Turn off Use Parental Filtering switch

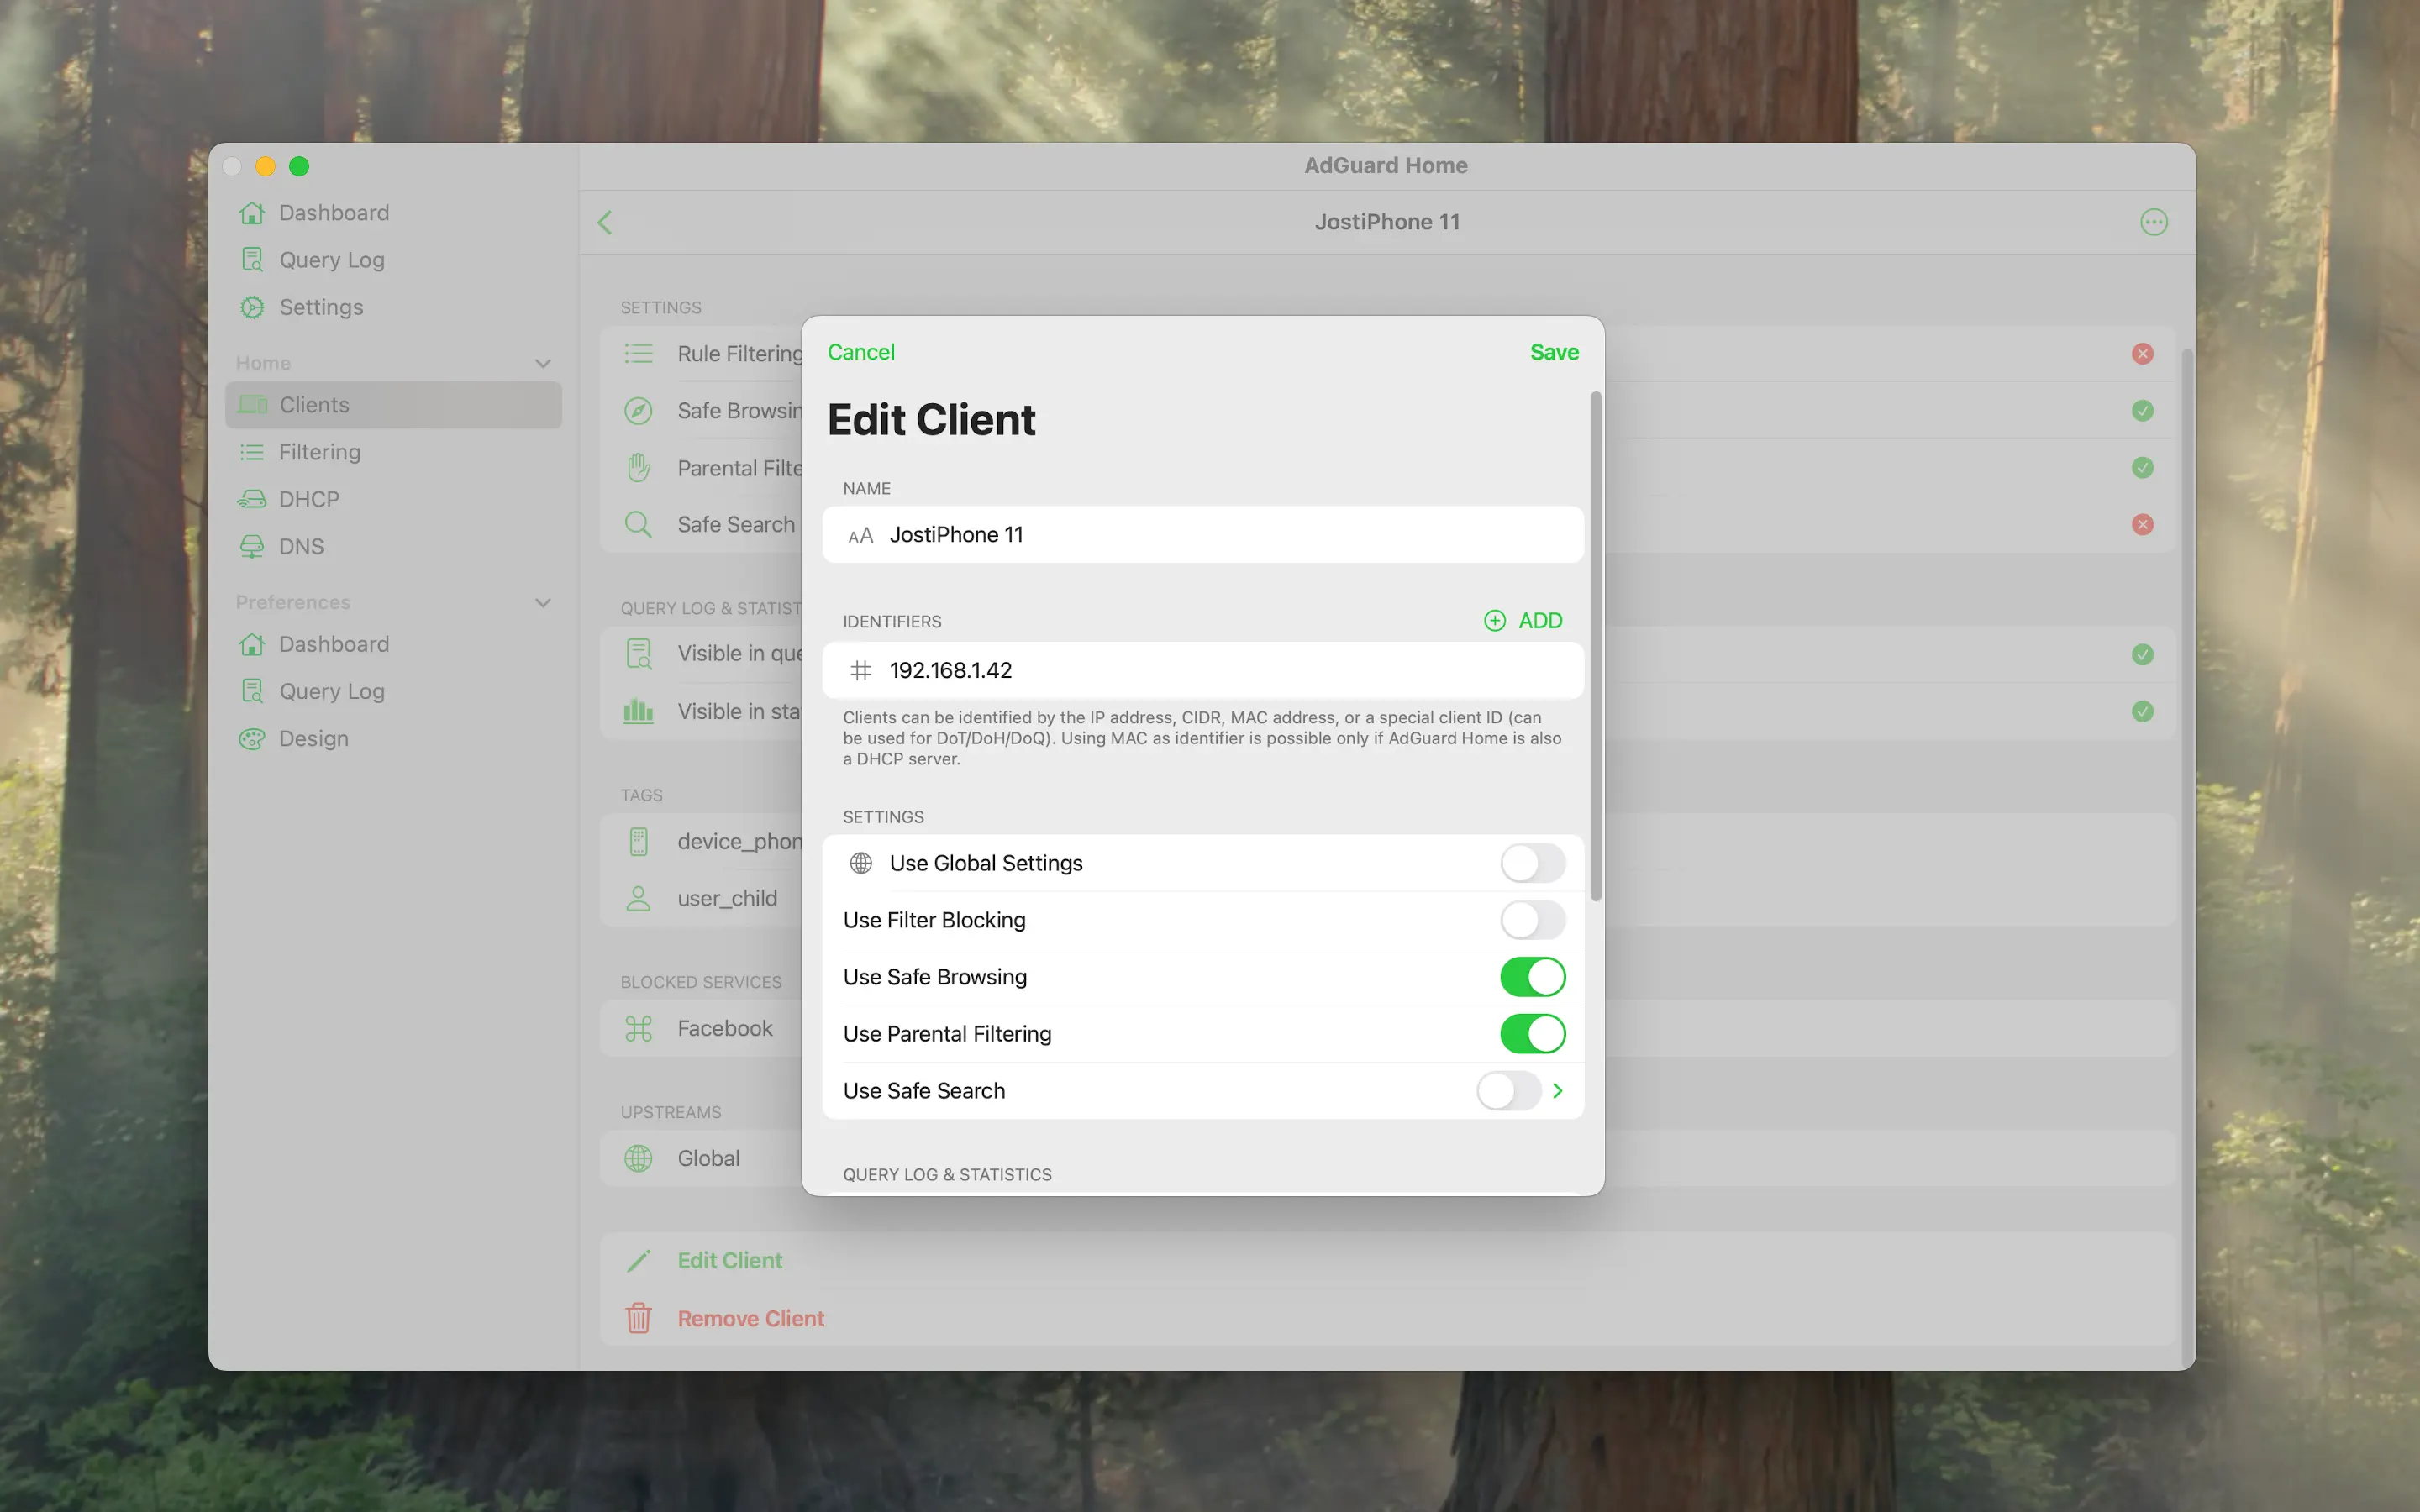coord(1532,1034)
